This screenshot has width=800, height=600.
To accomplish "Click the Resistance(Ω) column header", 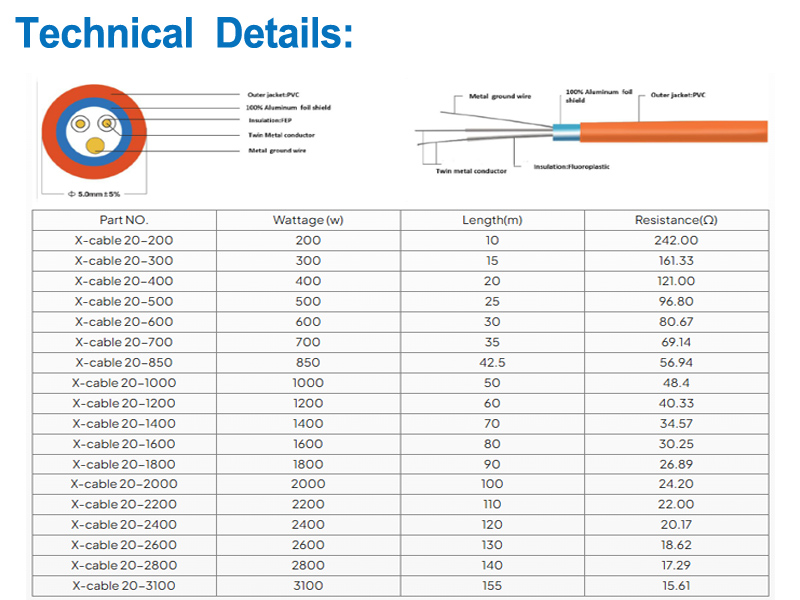I will tap(676, 220).
